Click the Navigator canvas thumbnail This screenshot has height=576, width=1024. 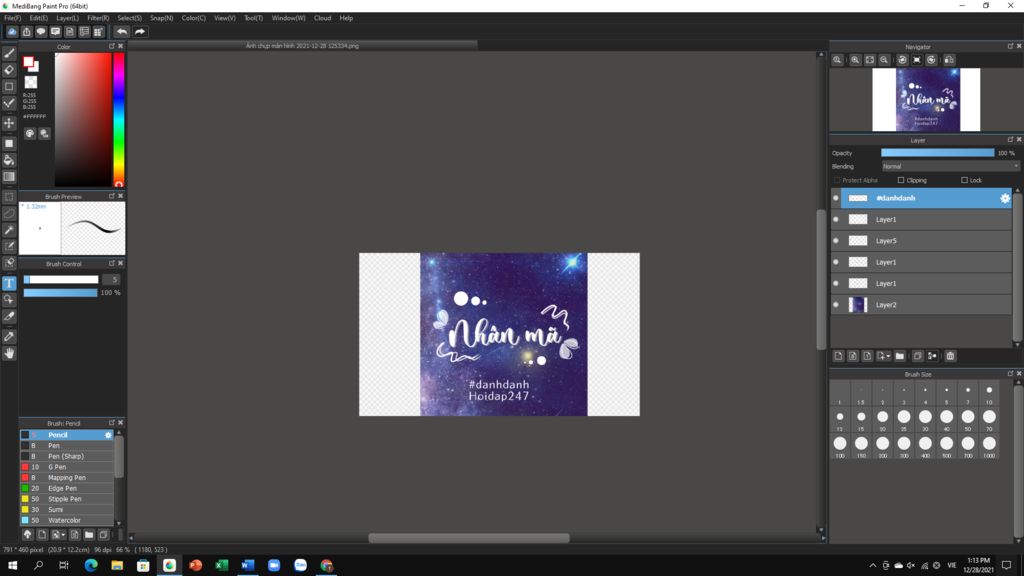(926, 100)
